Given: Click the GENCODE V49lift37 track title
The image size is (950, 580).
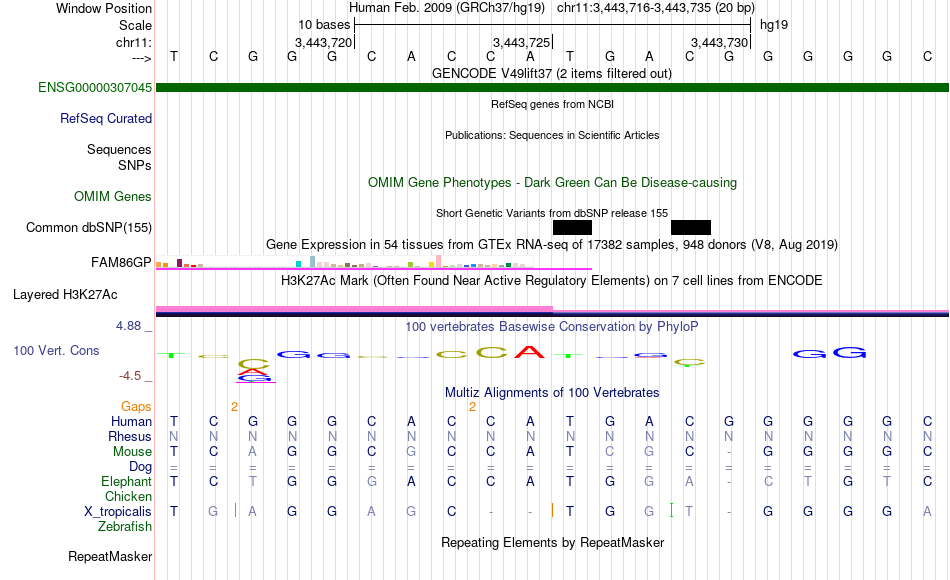Looking at the screenshot, I should [551, 73].
